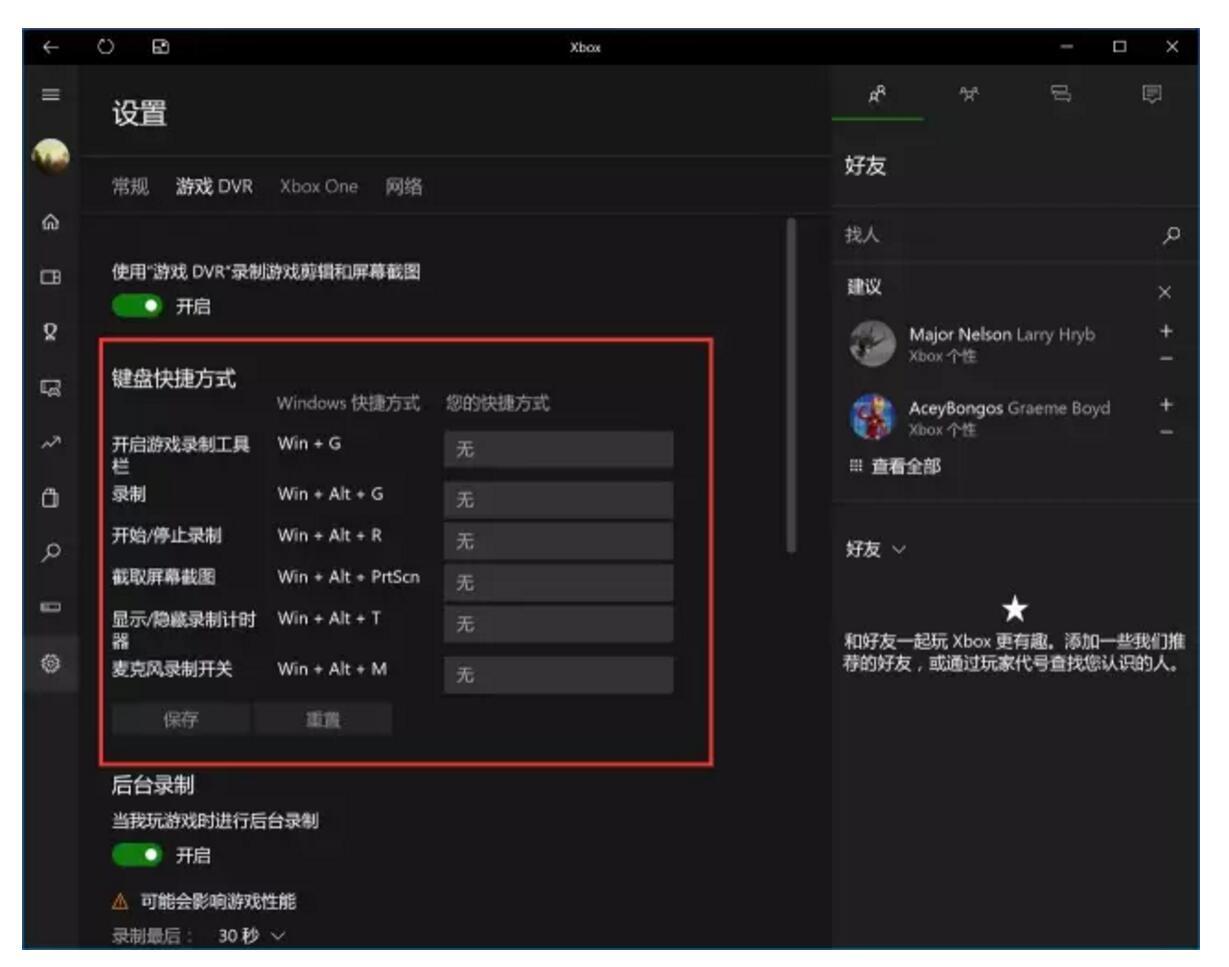Click the 键盘快捷方式 heading
1229x967 pixels.
[x=174, y=379]
